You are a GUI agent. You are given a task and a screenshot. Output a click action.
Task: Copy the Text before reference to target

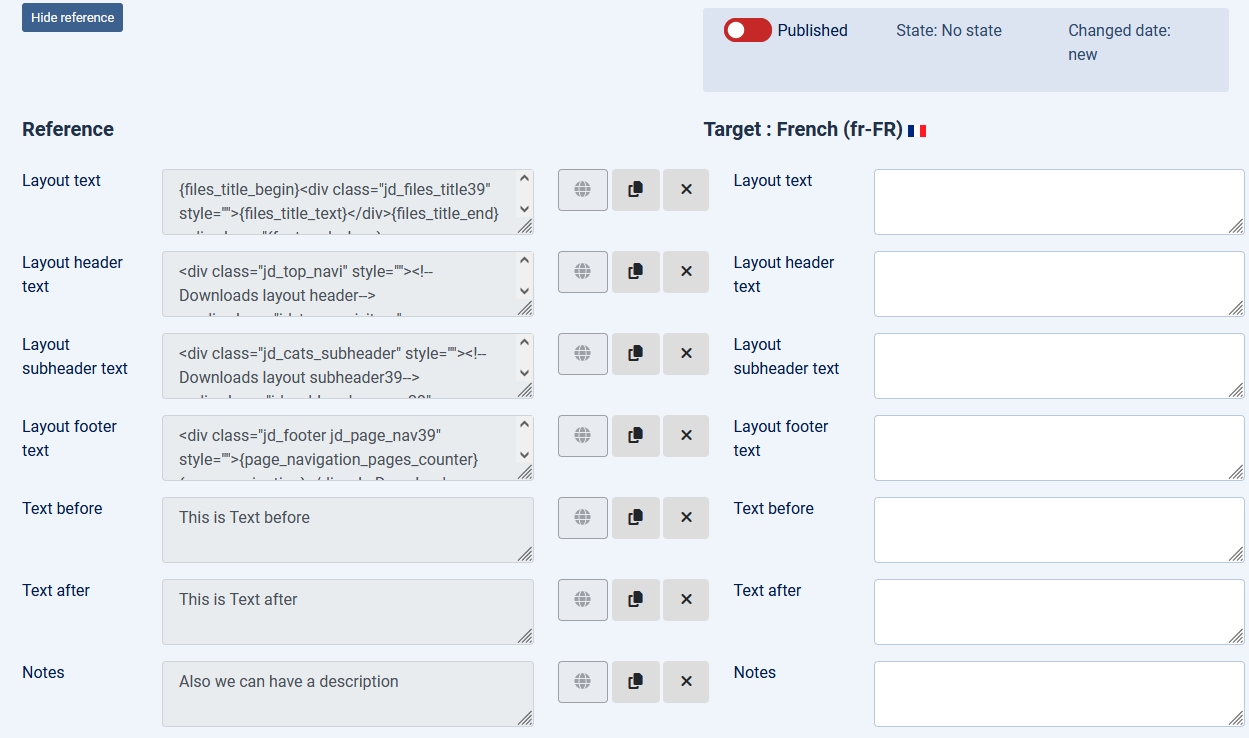point(635,518)
